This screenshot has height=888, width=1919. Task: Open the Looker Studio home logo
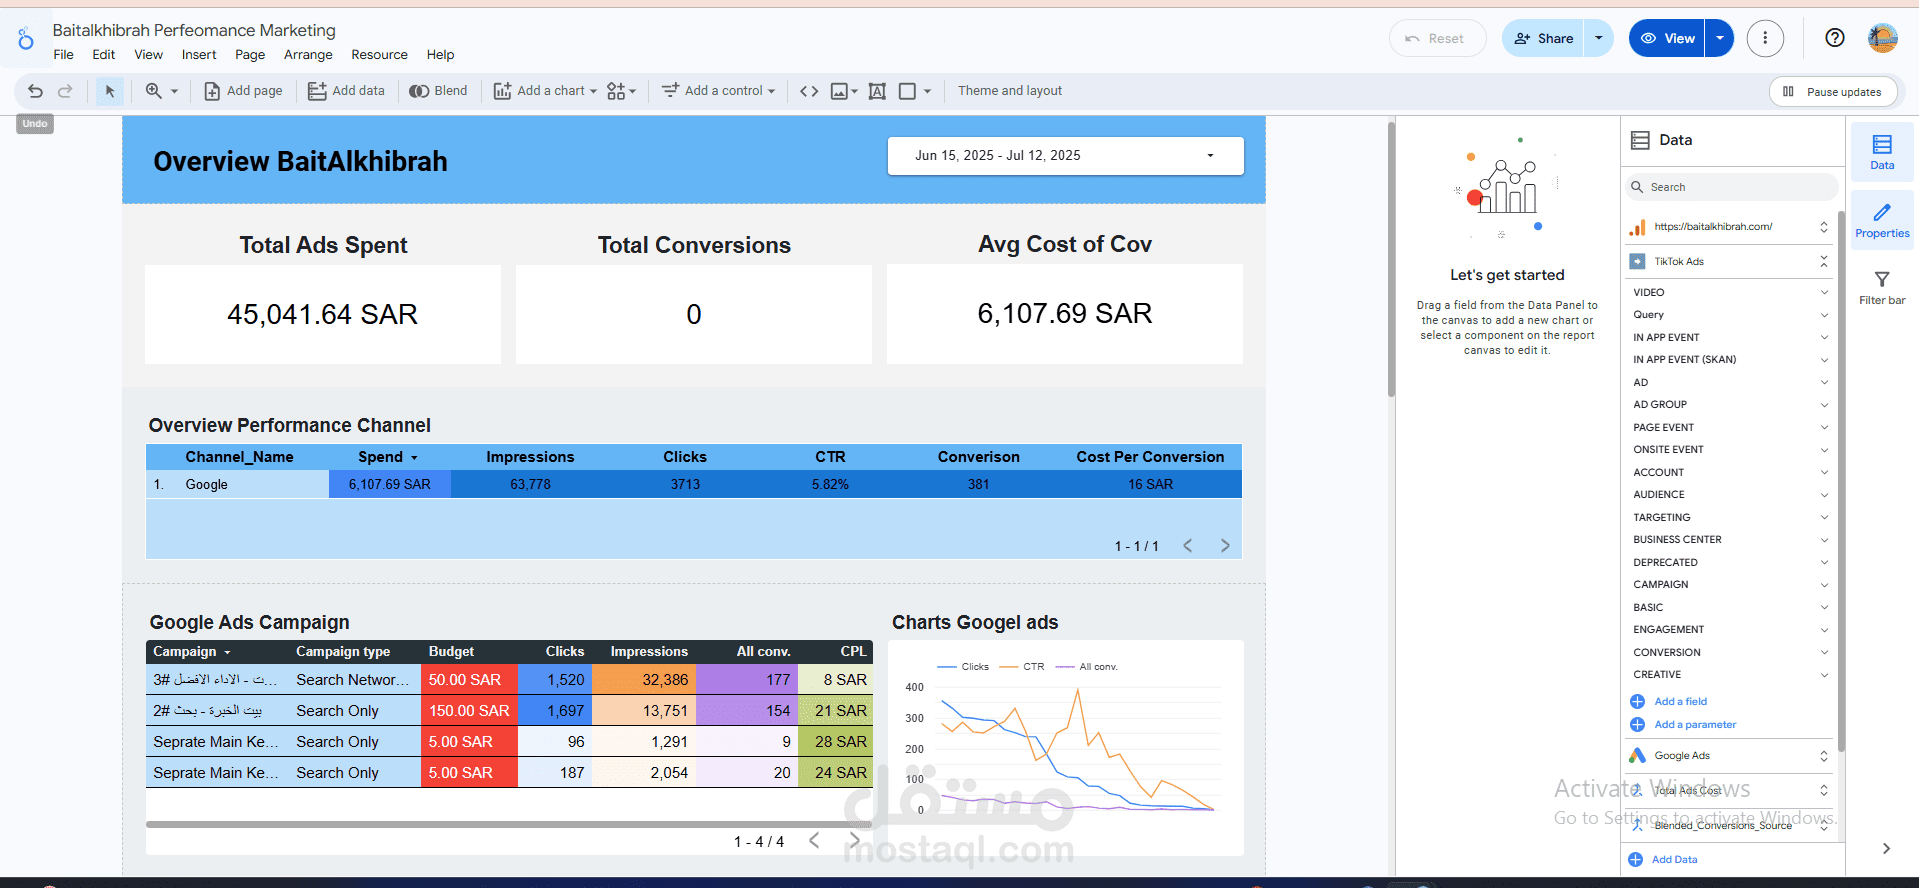(26, 39)
